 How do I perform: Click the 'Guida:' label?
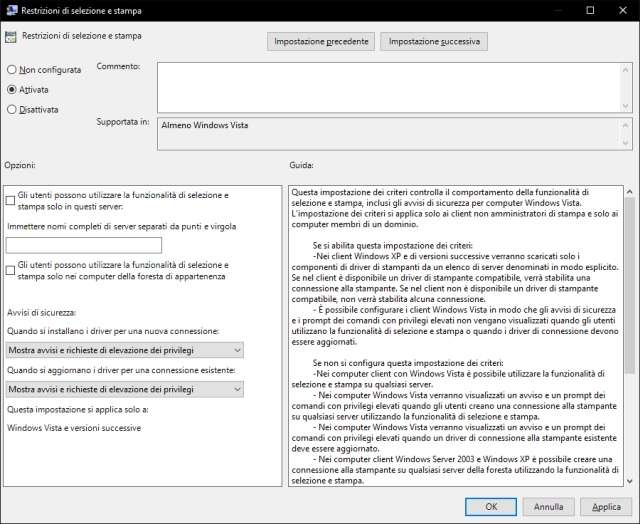[301, 165]
